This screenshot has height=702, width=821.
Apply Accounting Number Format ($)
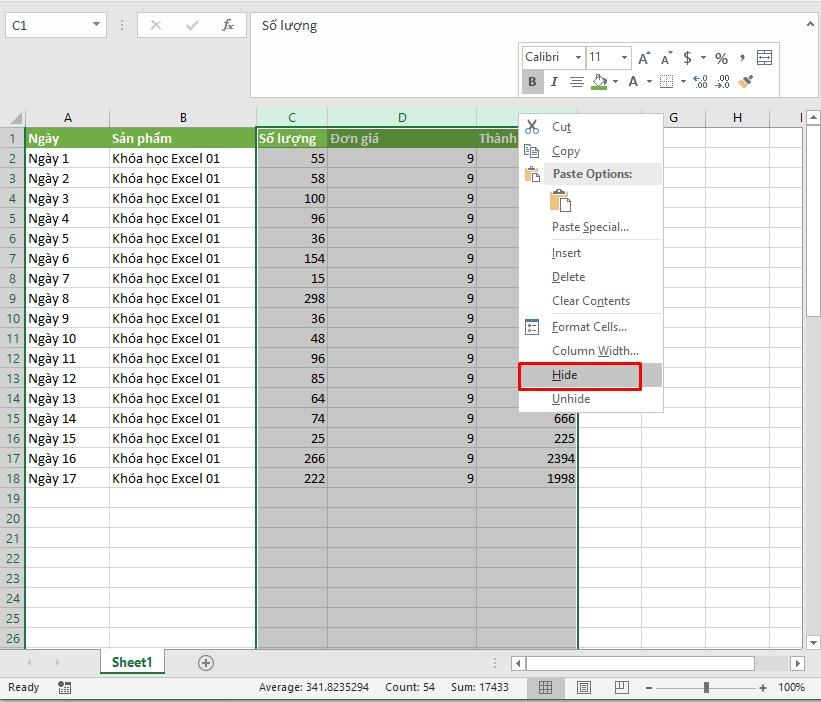coord(686,58)
